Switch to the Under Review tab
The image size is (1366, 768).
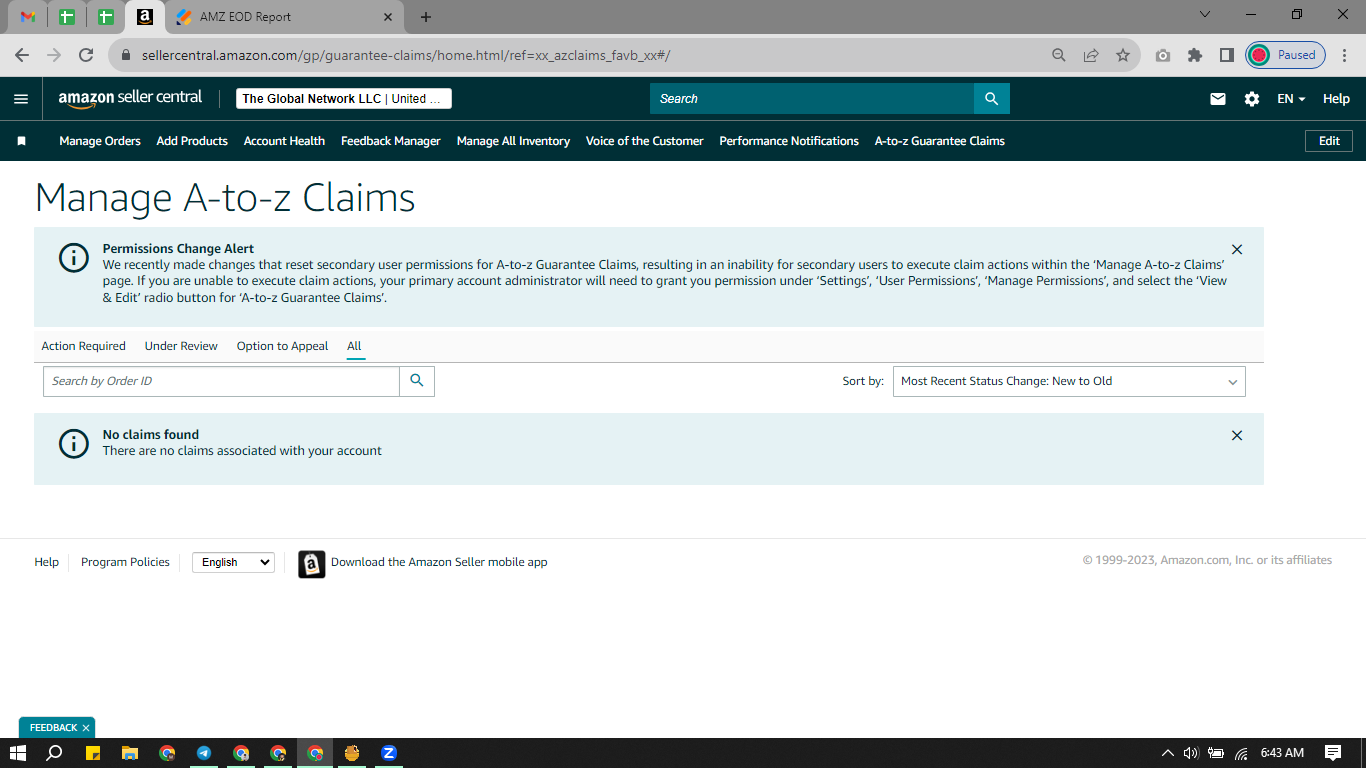tap(181, 346)
